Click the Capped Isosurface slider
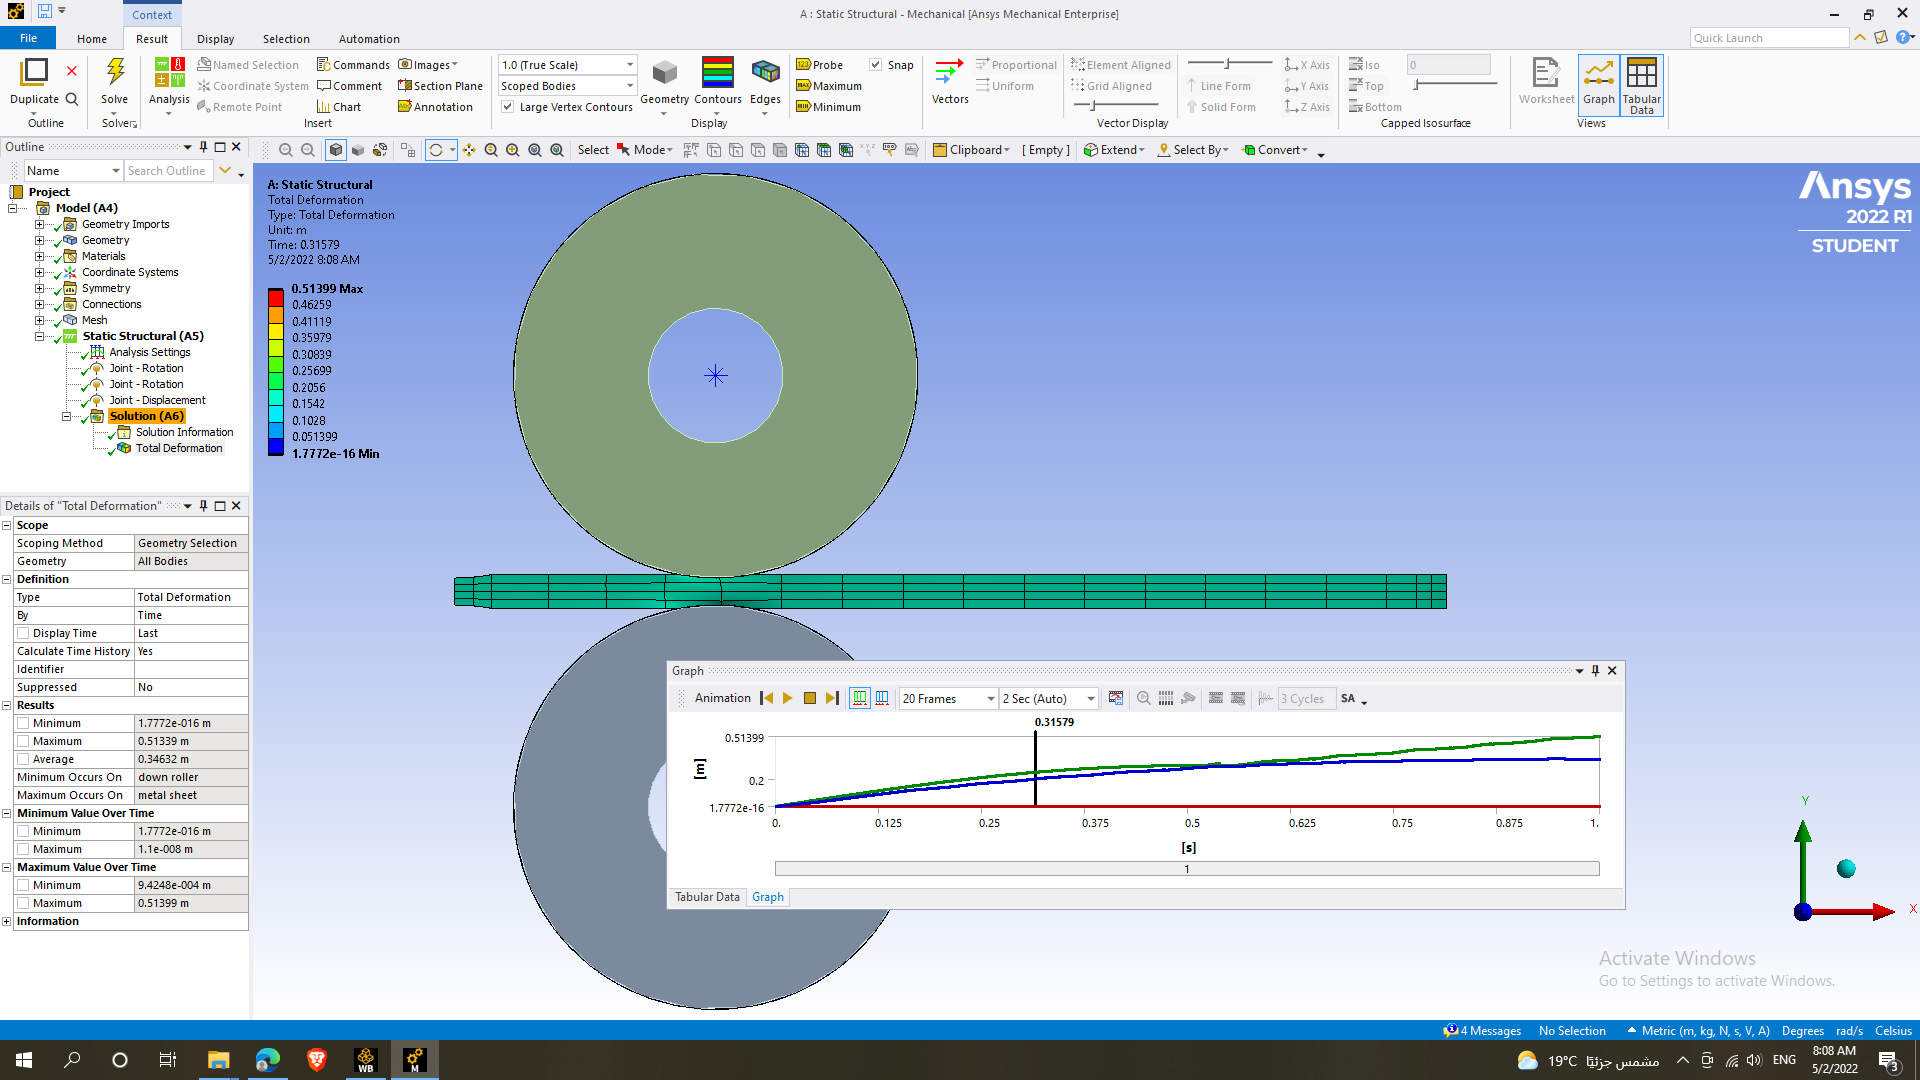The height and width of the screenshot is (1080, 1920). point(1456,85)
